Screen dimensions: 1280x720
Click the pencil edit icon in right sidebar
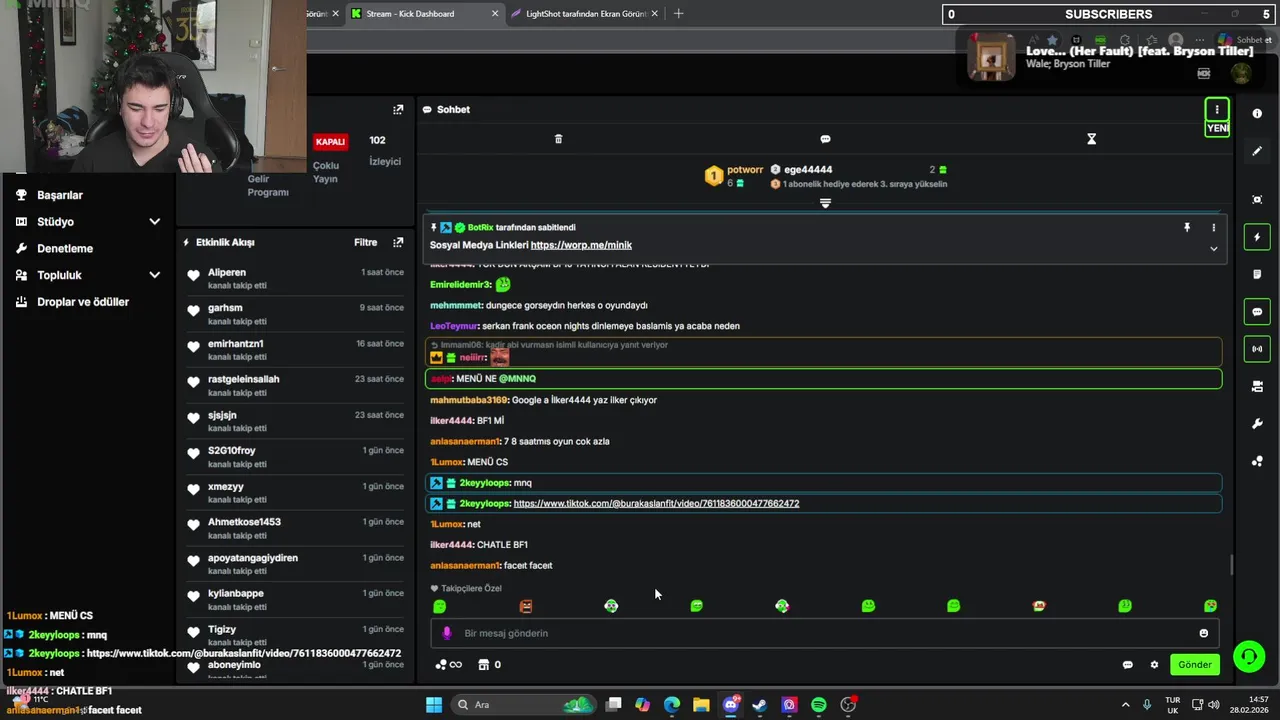(x=1257, y=151)
